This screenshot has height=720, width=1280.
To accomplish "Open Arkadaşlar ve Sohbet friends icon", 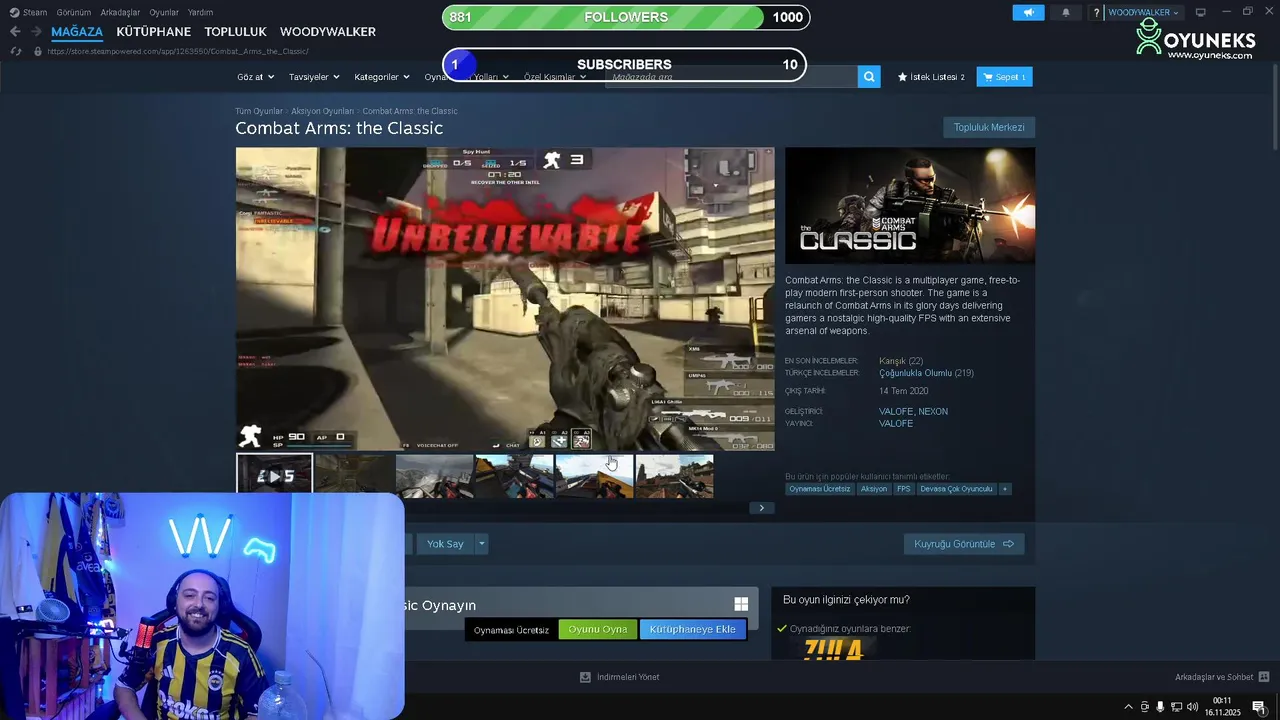I will coord(1264,677).
